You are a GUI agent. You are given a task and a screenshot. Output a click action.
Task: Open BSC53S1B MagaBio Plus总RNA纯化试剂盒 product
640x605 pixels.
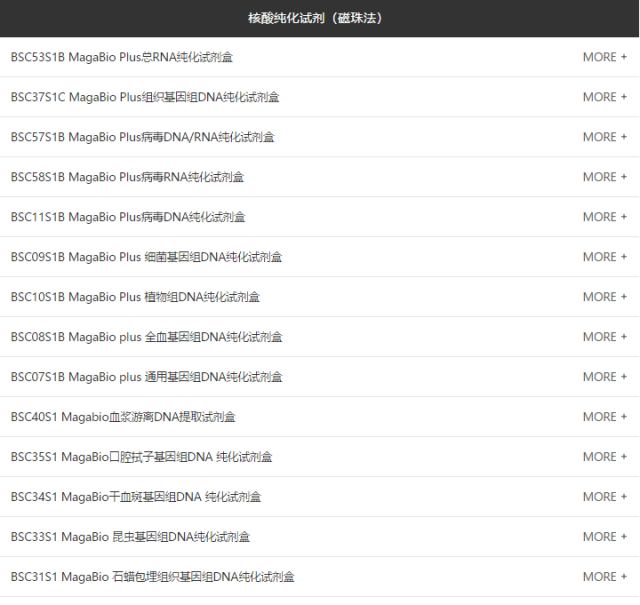(x=122, y=57)
